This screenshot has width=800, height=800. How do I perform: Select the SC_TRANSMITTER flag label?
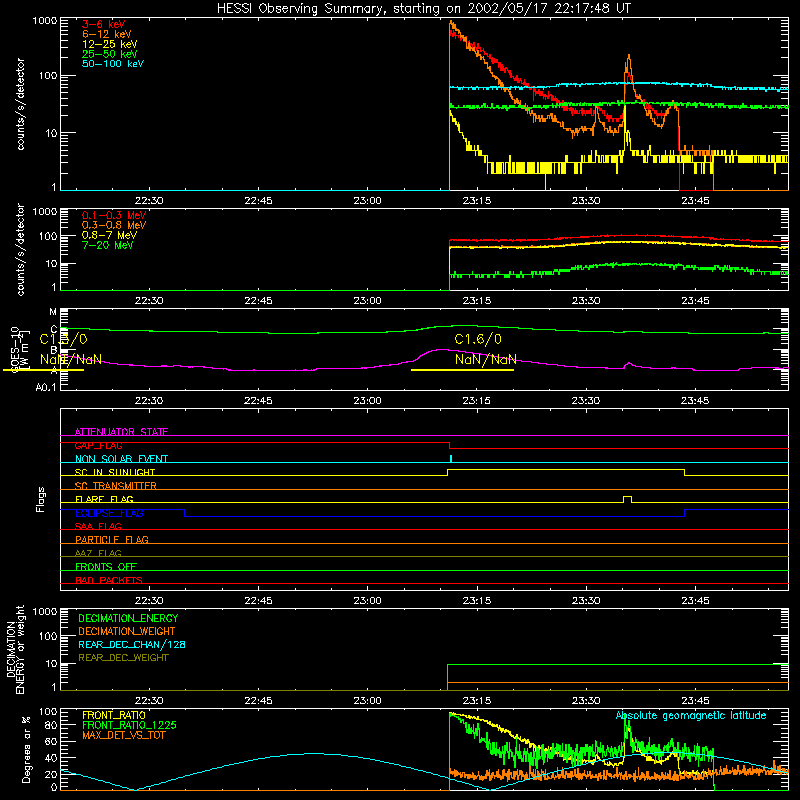[115, 485]
